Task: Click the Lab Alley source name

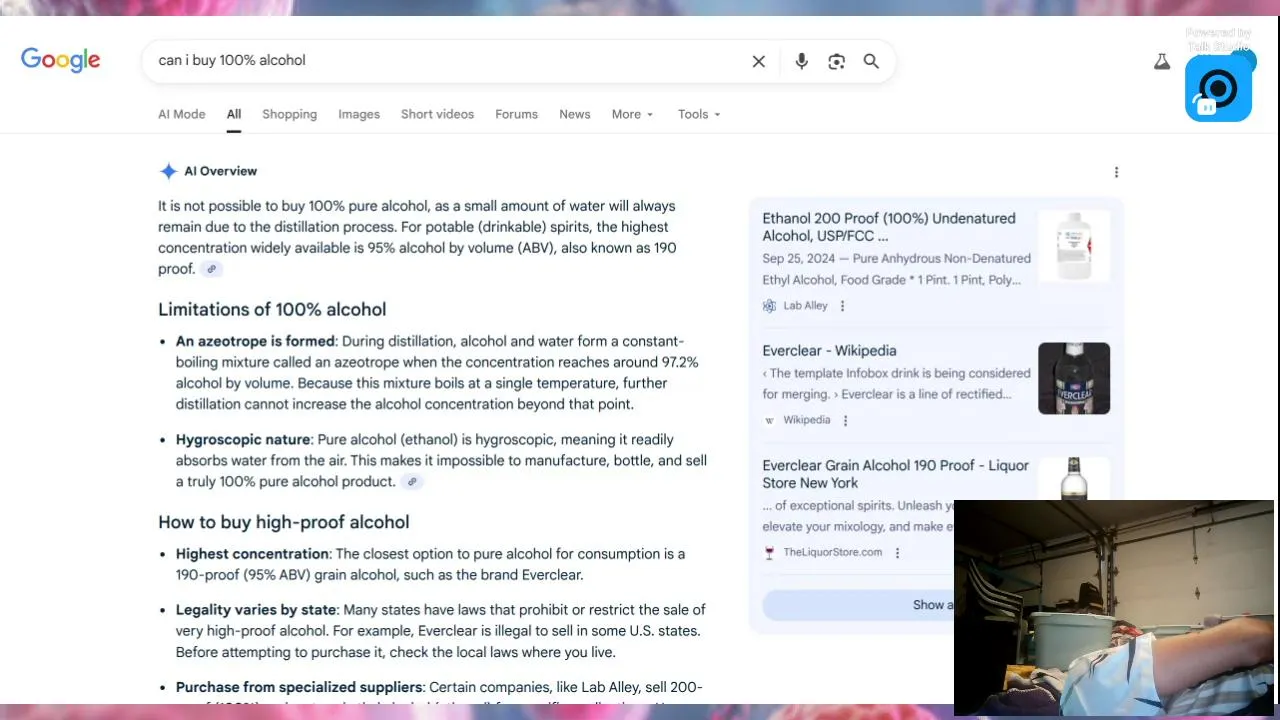Action: click(805, 306)
